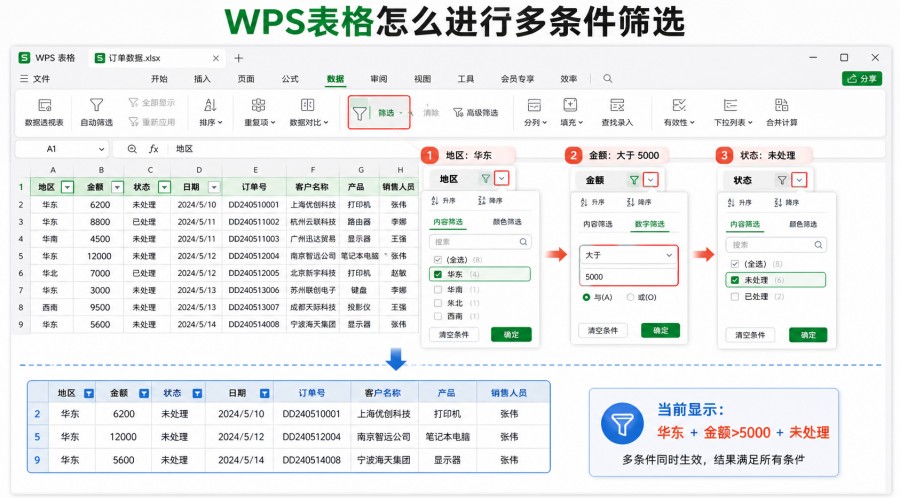Switch to the 插入 ribbon tab
The height and width of the screenshot is (498, 900).
click(202, 79)
